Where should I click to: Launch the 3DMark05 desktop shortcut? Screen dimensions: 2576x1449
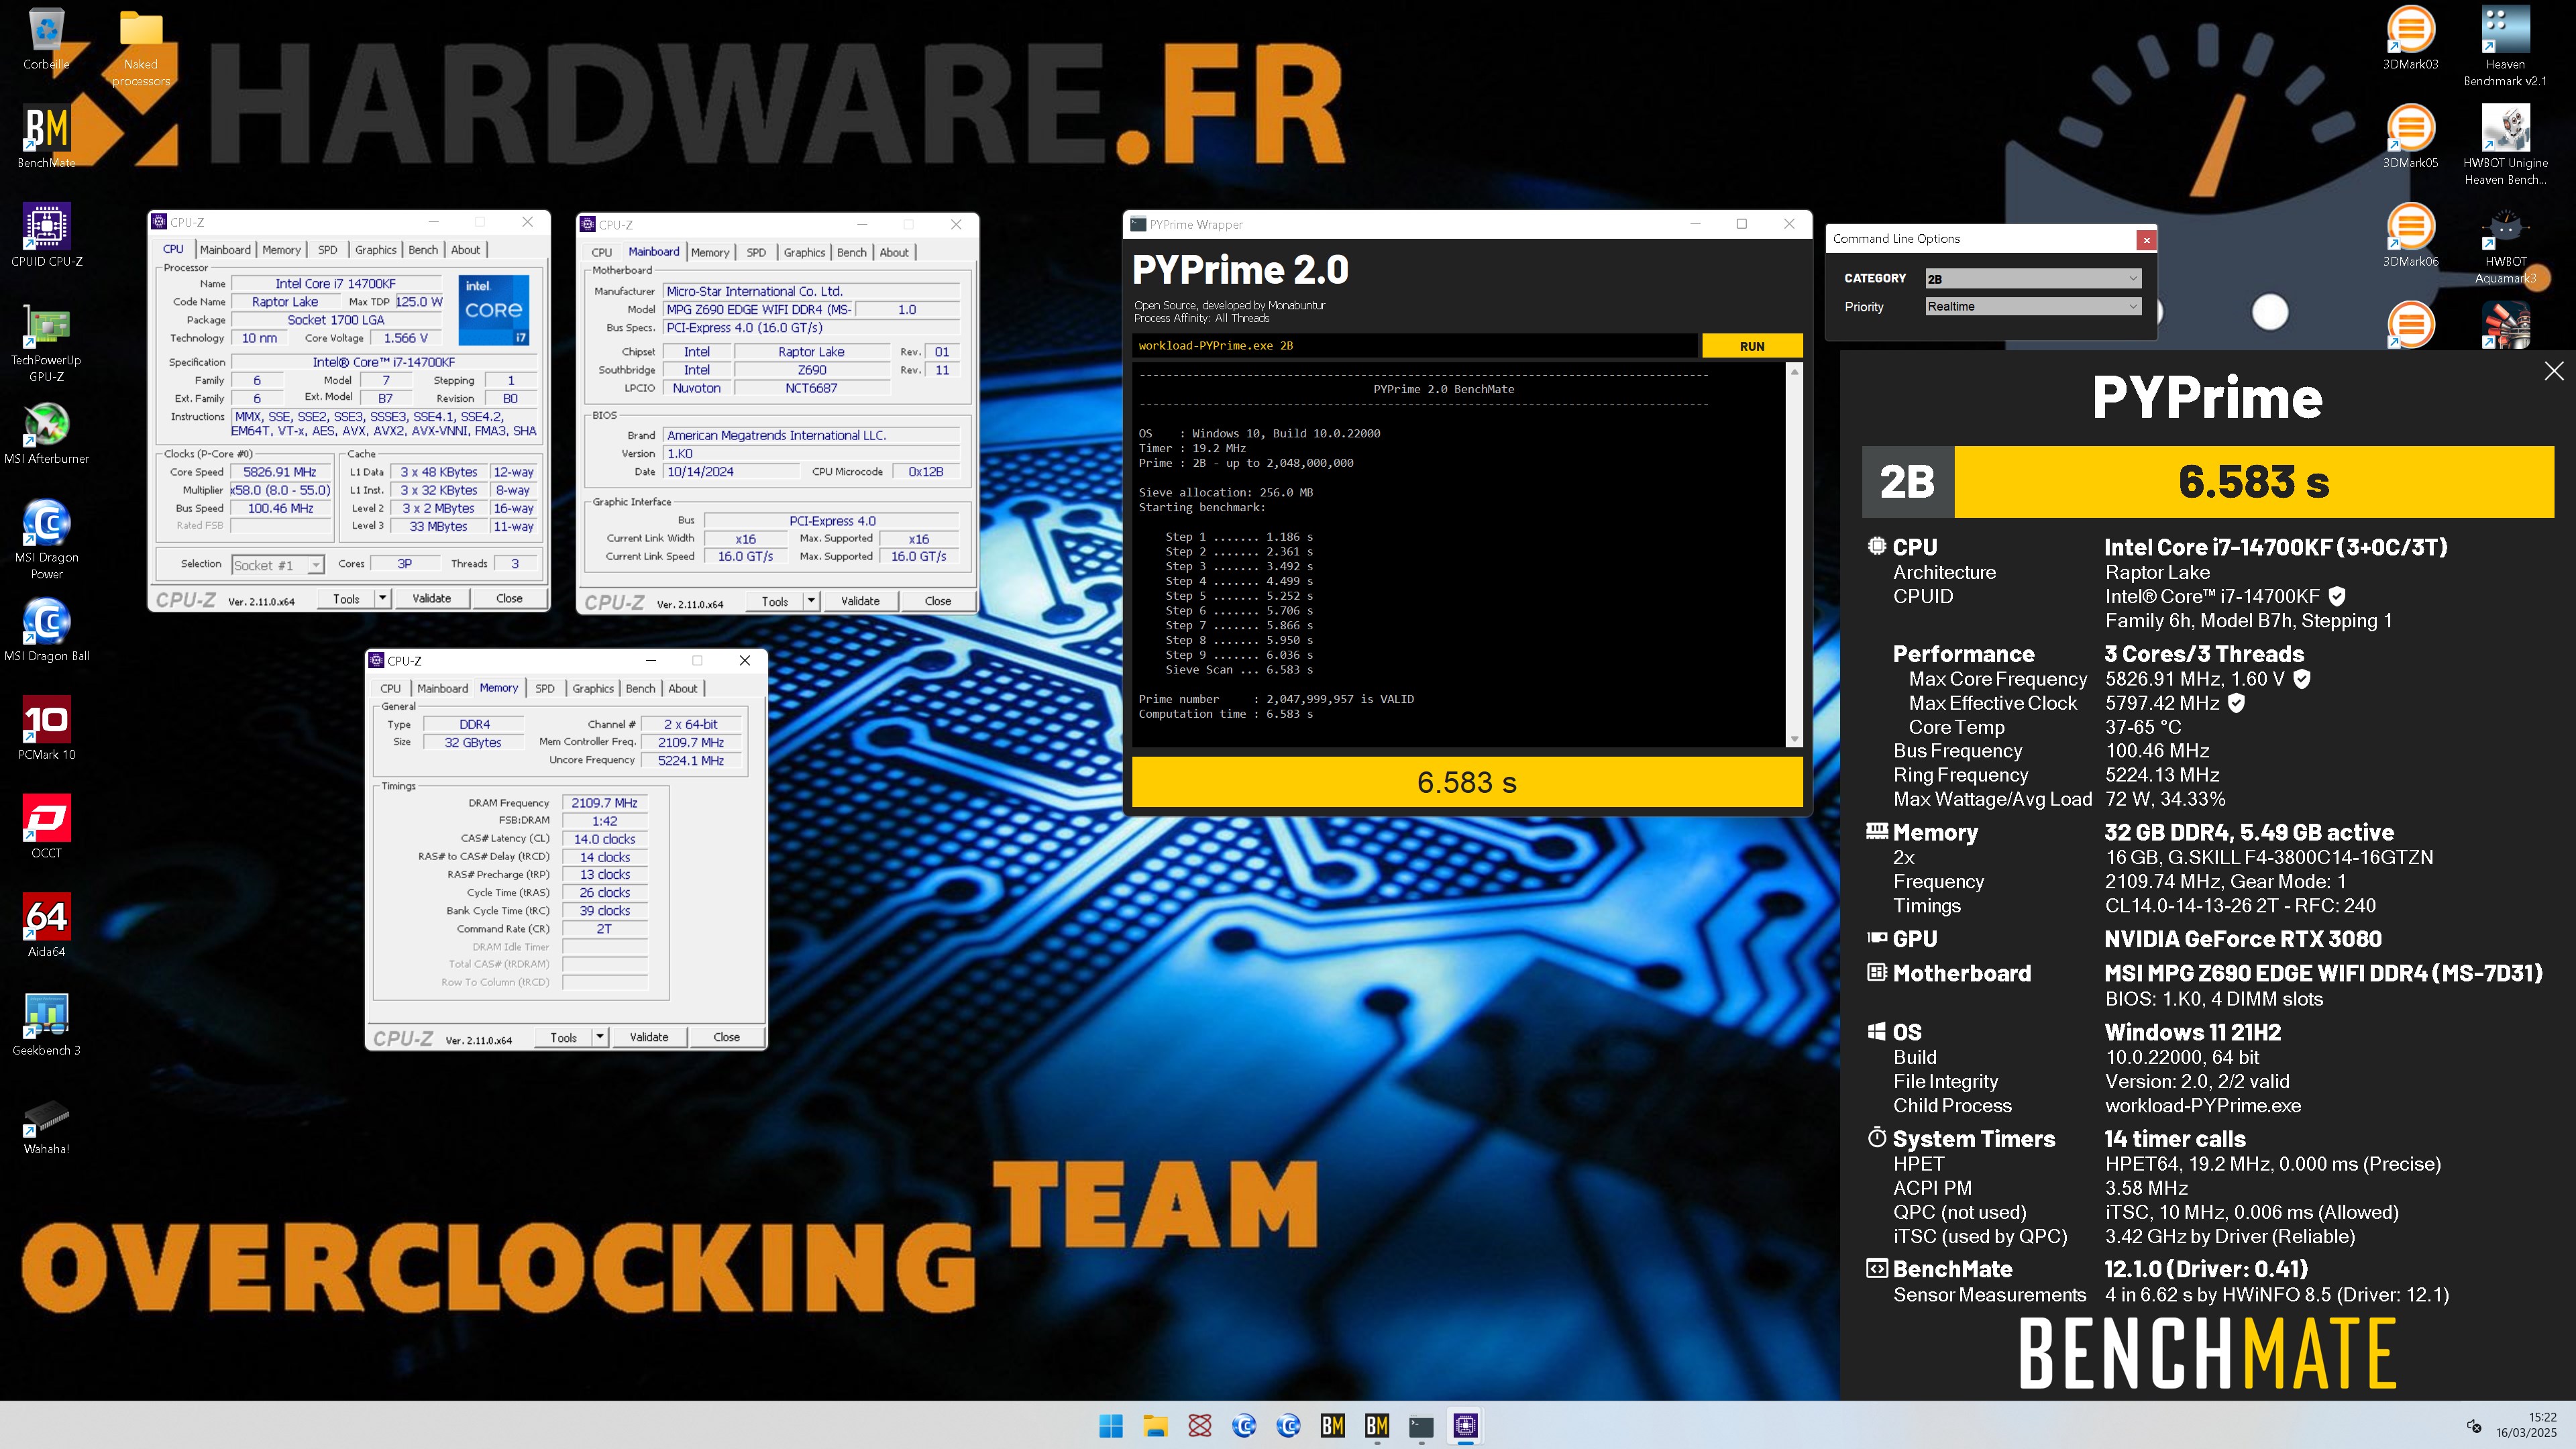2410,137
